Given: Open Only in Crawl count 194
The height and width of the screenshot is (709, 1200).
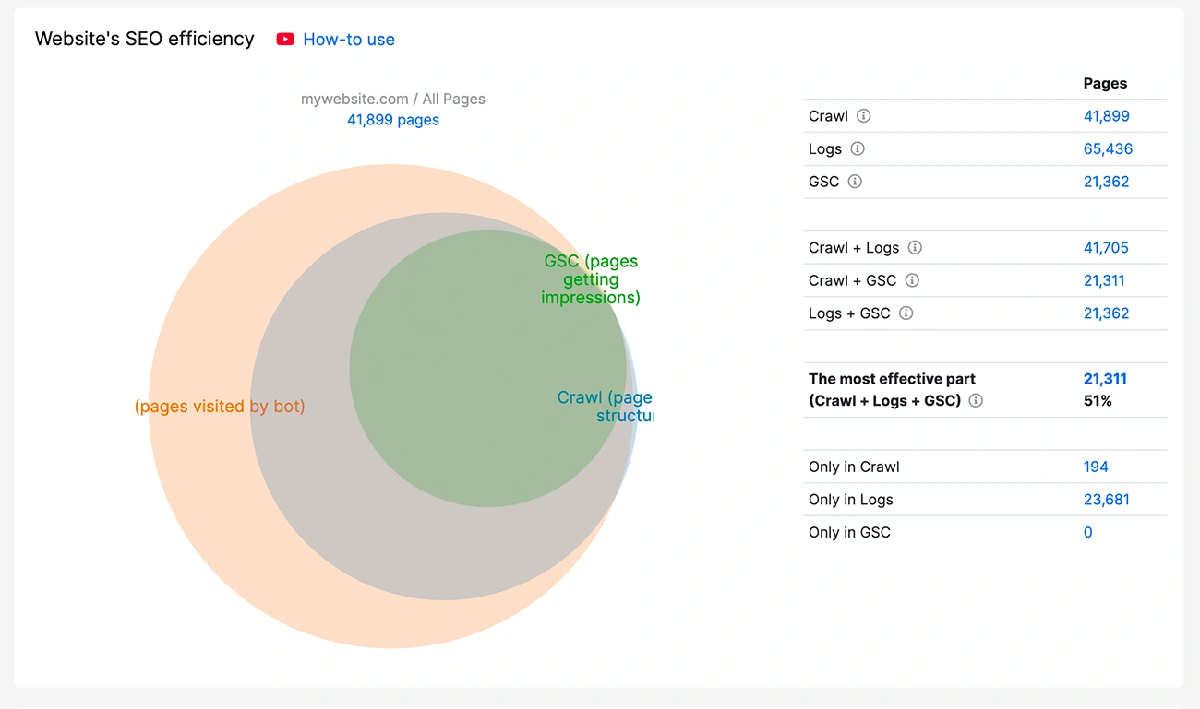Looking at the screenshot, I should click(1096, 467).
